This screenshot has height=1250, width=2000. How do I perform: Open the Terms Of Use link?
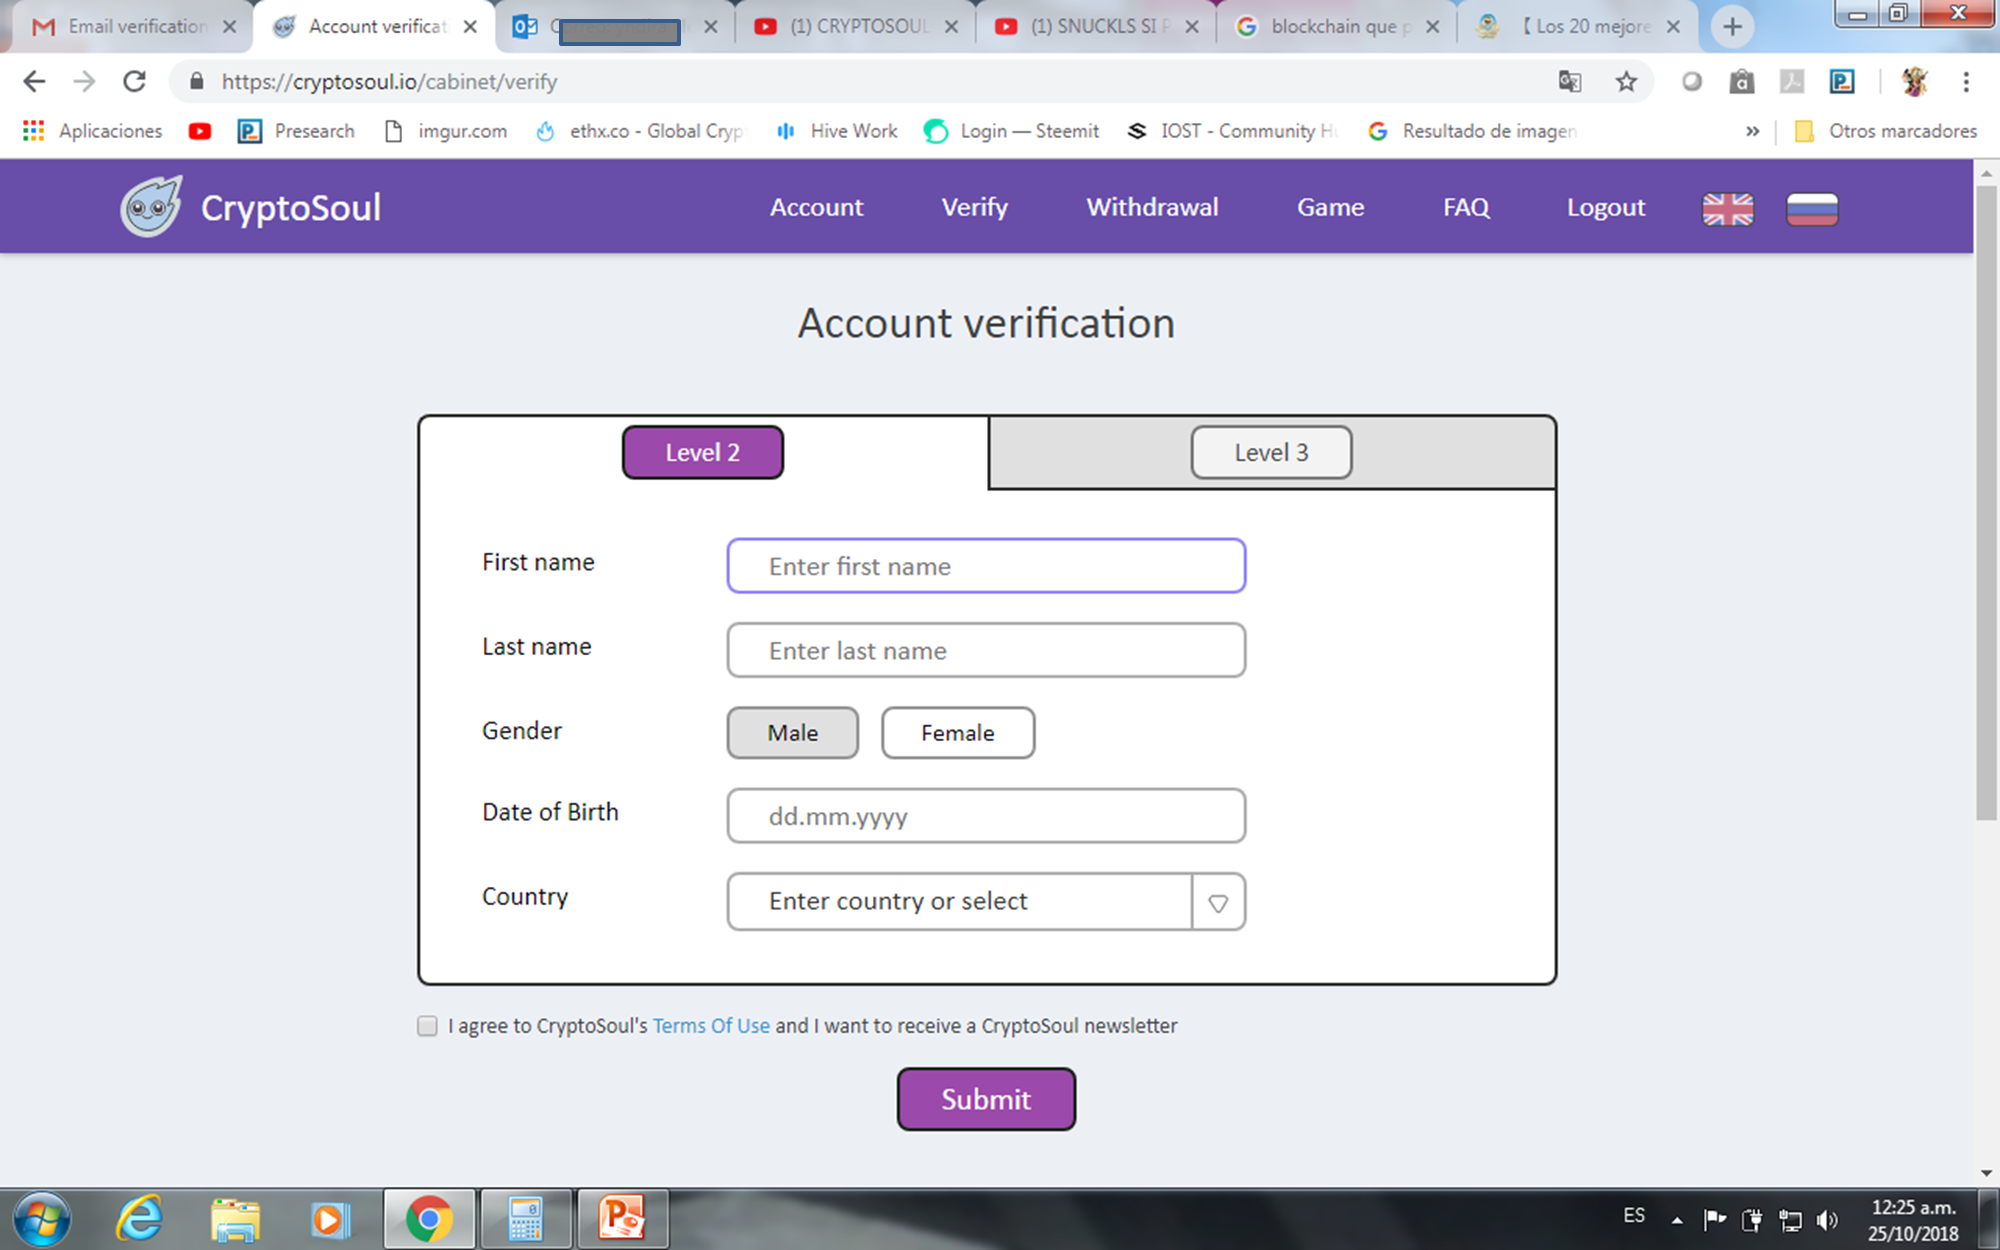[x=711, y=1026]
